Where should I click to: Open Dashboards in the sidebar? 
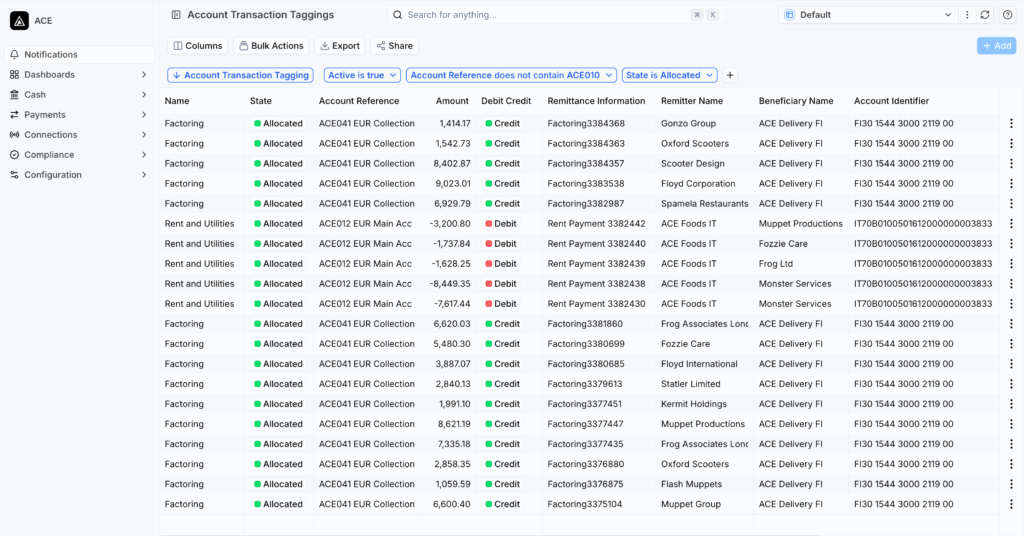(x=79, y=74)
